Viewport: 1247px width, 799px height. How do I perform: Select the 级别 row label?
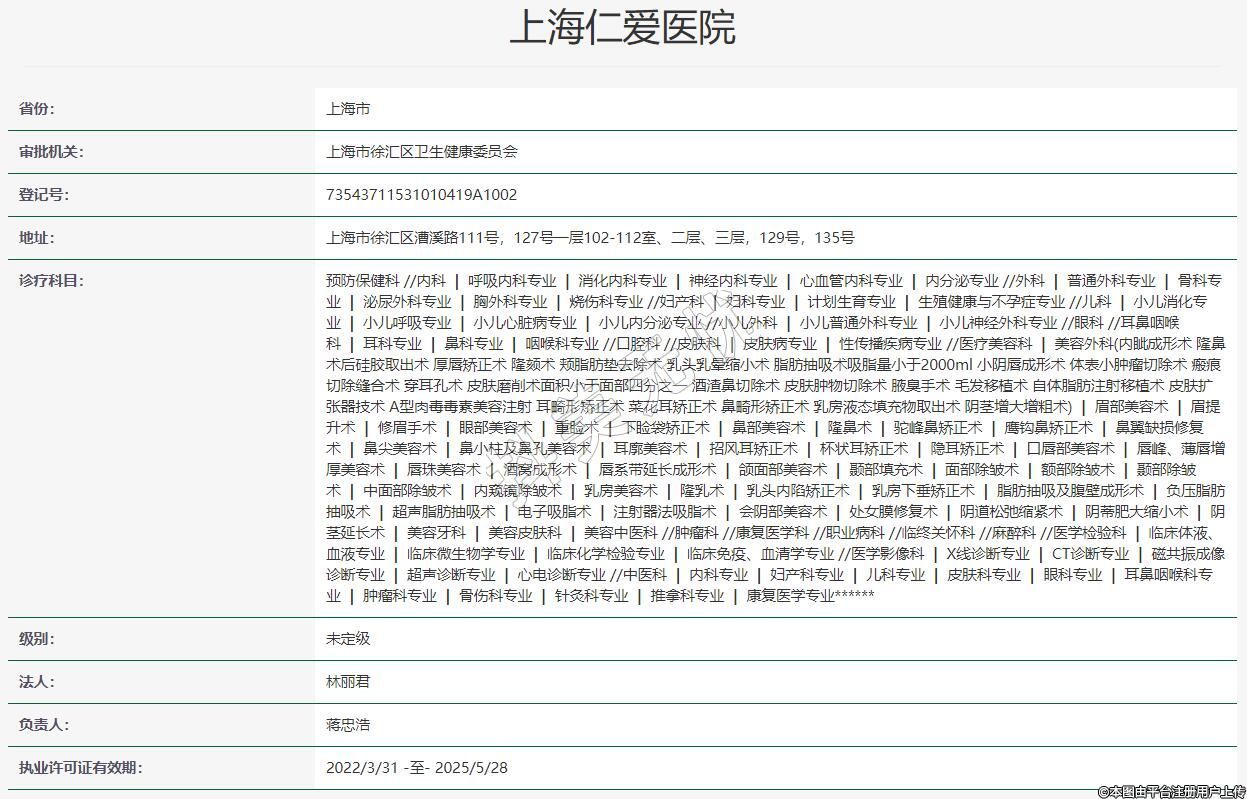[x=37, y=639]
